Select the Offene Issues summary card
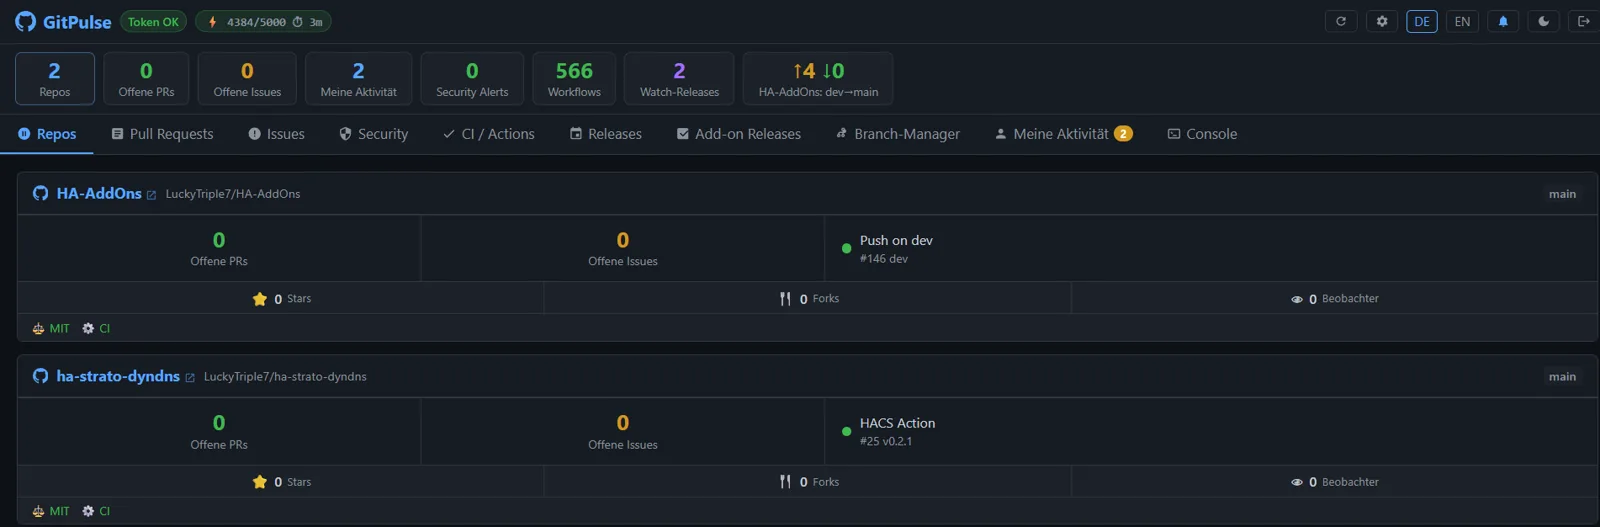This screenshot has width=1600, height=527. point(247,78)
